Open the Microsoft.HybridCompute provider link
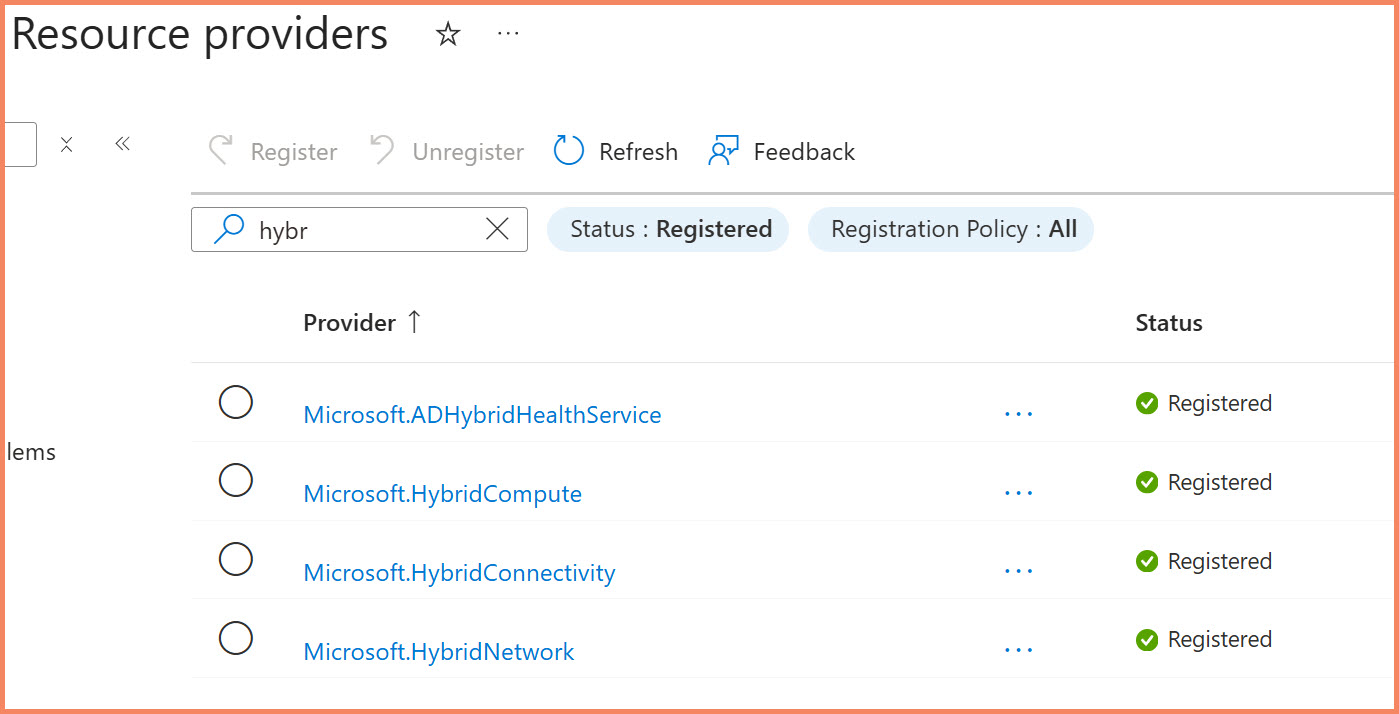Screen dimensions: 1399x714 click(442, 494)
